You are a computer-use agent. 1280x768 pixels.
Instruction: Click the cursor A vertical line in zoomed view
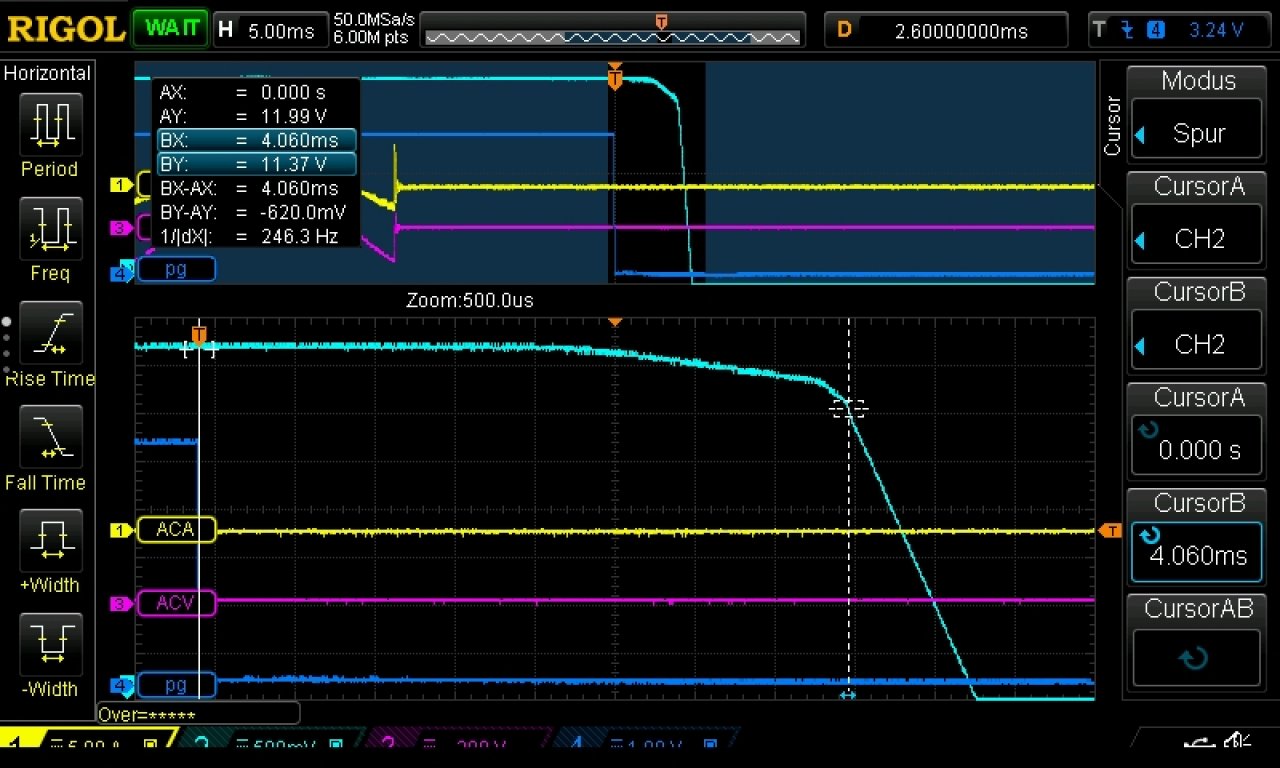pyautogui.click(x=199, y=510)
